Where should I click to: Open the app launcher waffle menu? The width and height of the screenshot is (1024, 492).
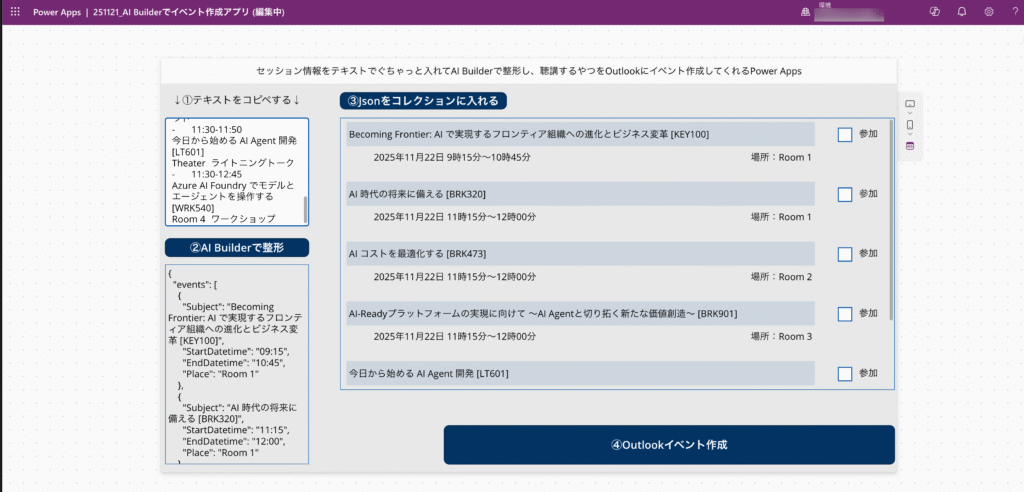(14, 11)
